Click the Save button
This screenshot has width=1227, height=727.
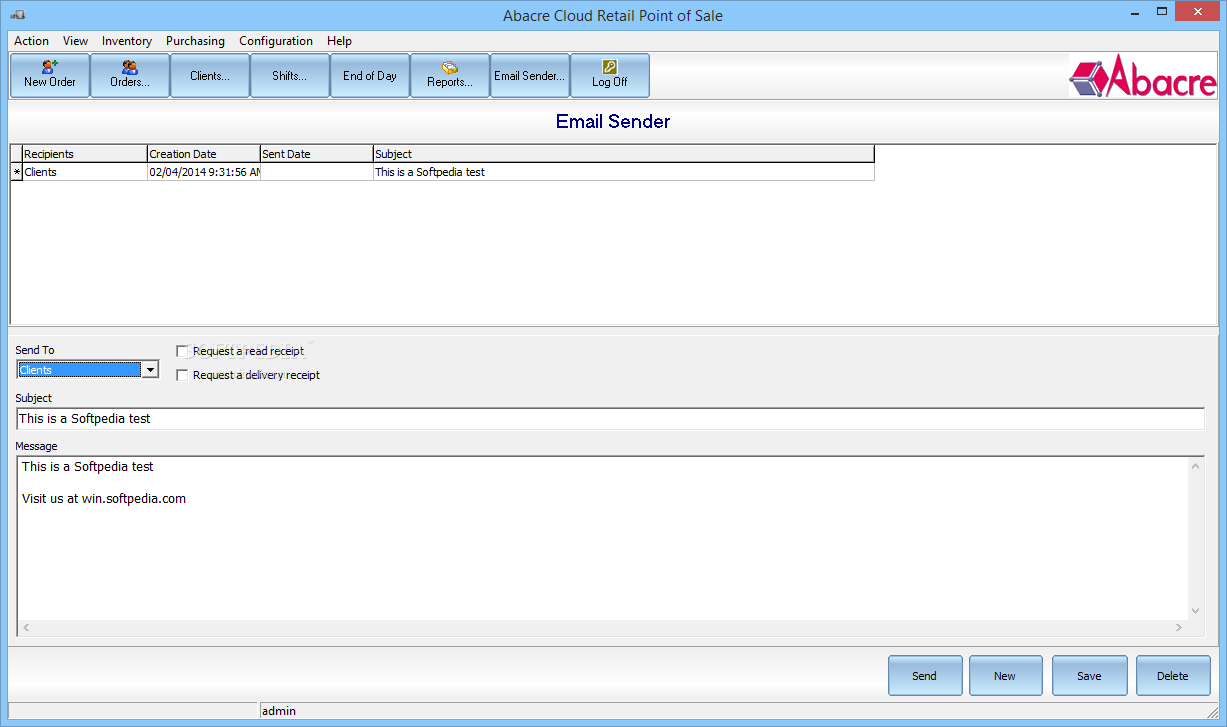coord(1089,676)
